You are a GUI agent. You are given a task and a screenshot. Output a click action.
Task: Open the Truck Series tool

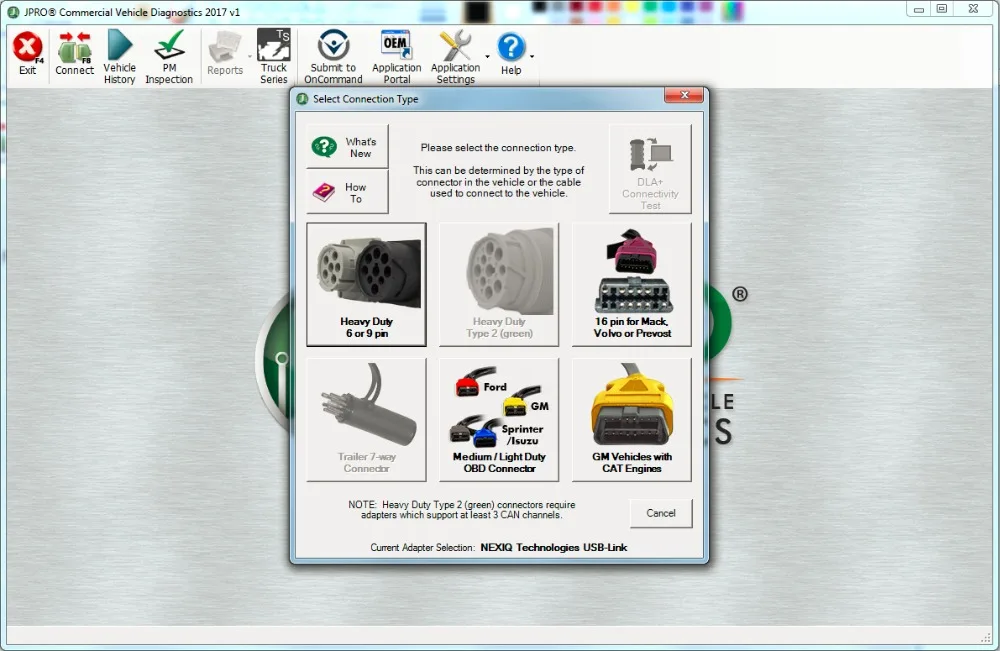pyautogui.click(x=274, y=57)
